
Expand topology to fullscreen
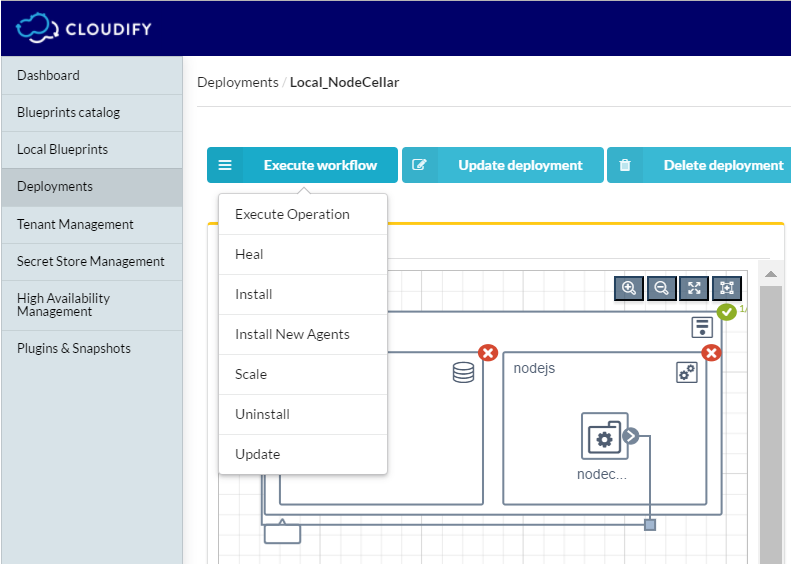pos(694,288)
